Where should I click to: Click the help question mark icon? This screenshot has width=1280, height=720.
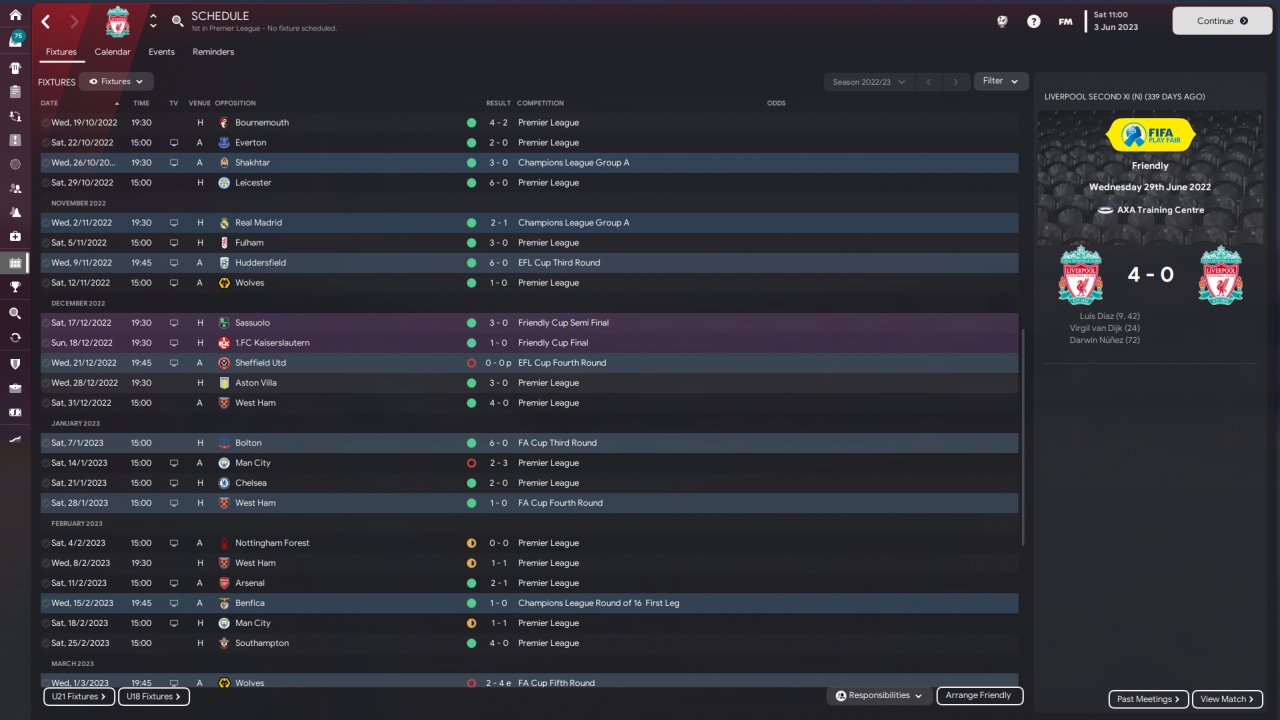1034,21
